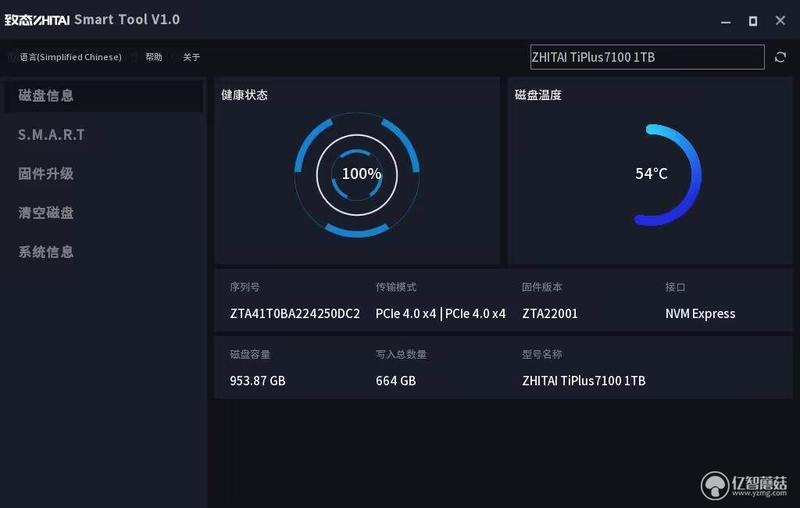Open the 关于 about menu
The image size is (800, 508).
point(191,57)
